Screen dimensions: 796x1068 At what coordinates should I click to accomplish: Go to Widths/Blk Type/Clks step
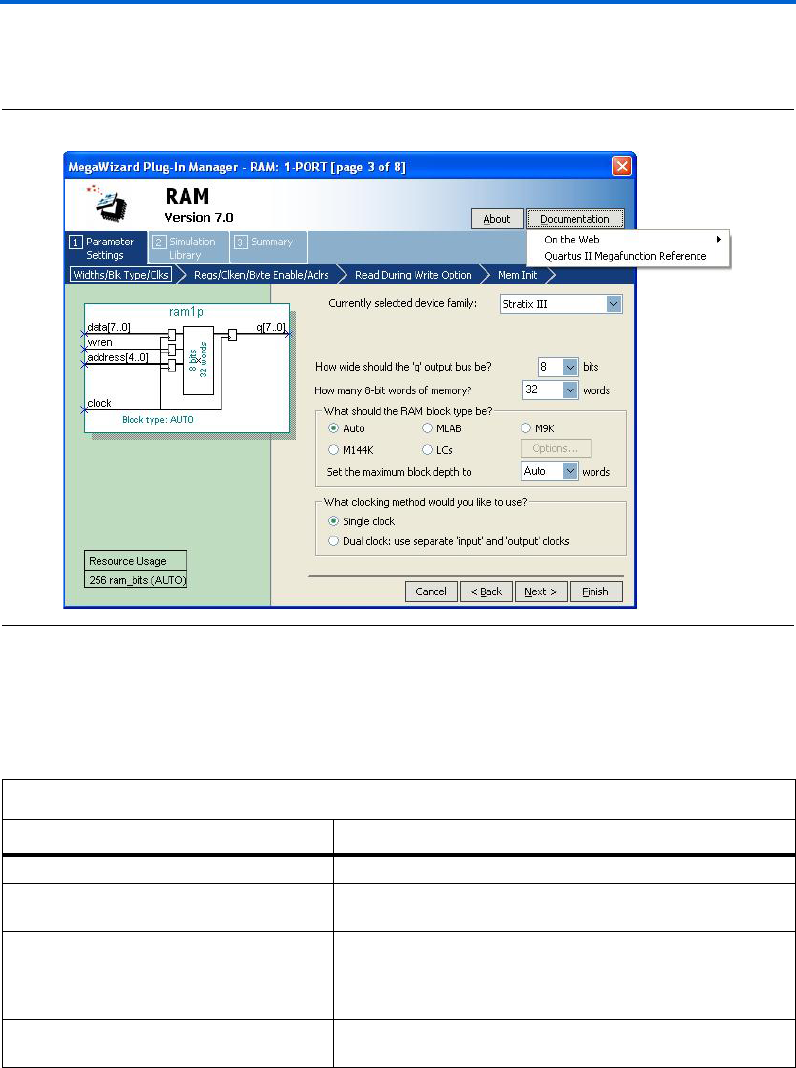point(120,275)
